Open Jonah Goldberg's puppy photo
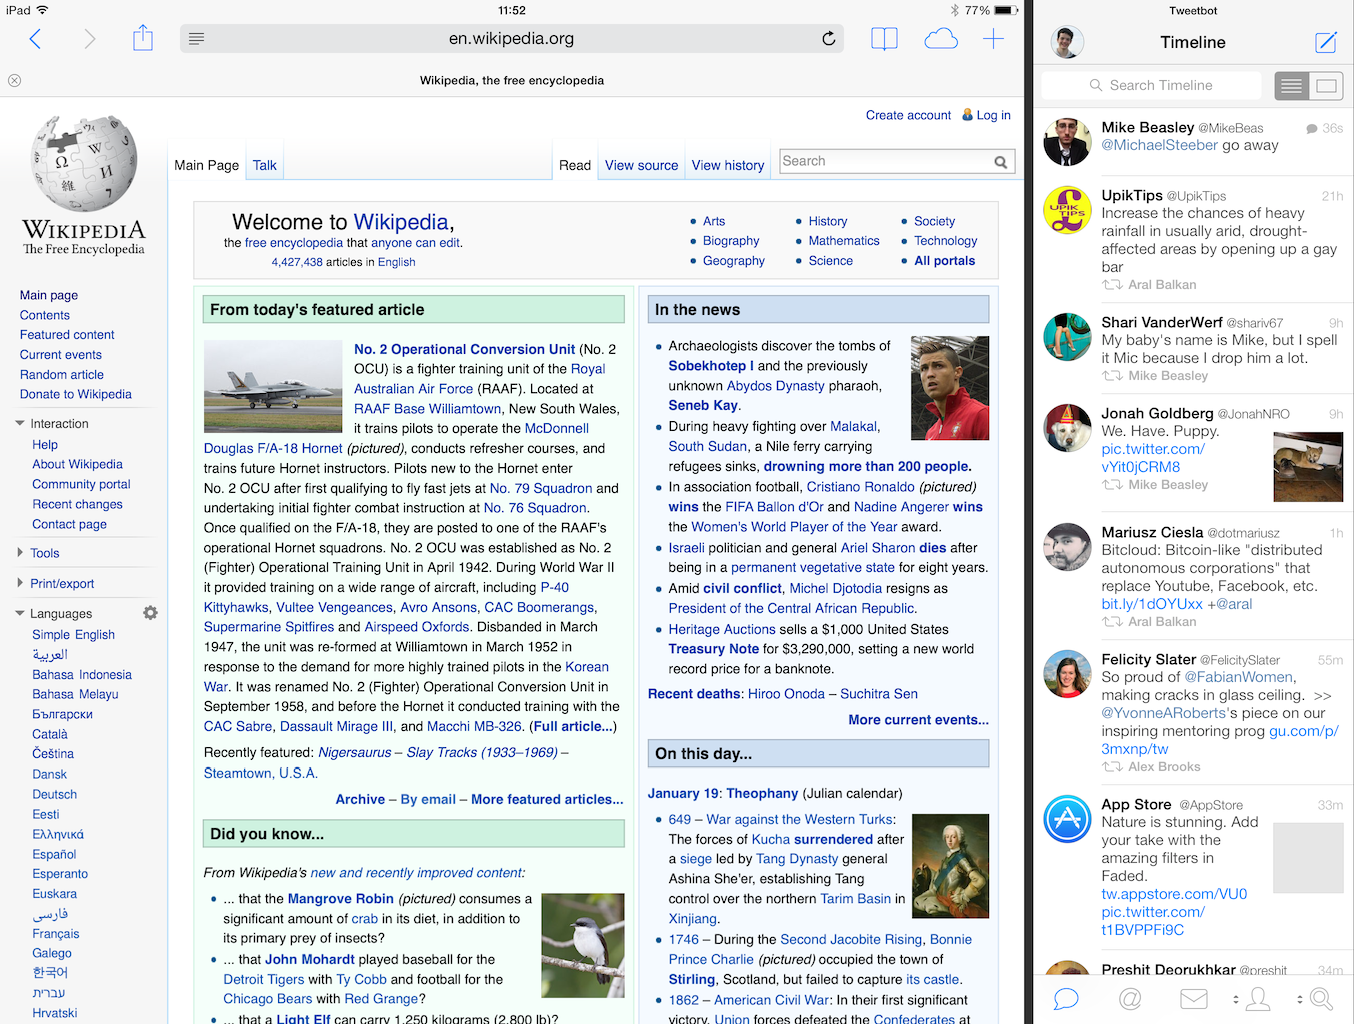 tap(1308, 467)
